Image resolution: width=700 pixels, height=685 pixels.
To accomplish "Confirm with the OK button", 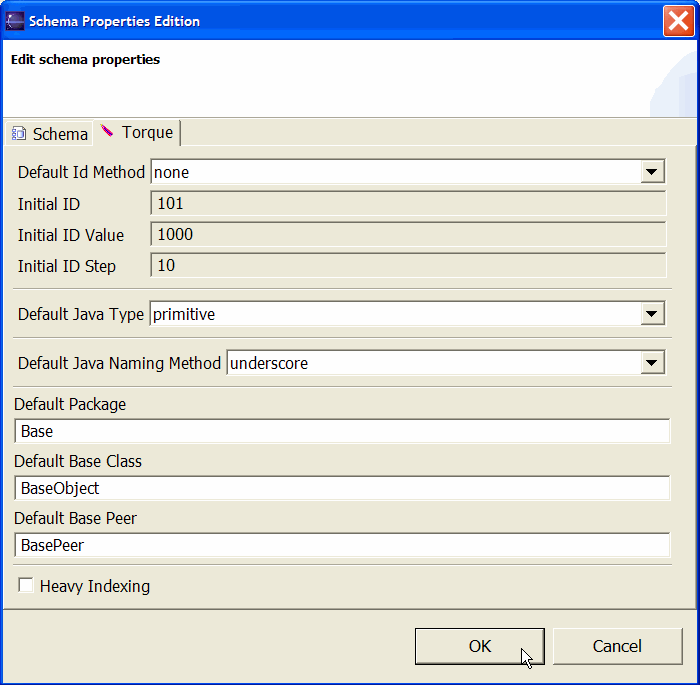I will [x=479, y=646].
